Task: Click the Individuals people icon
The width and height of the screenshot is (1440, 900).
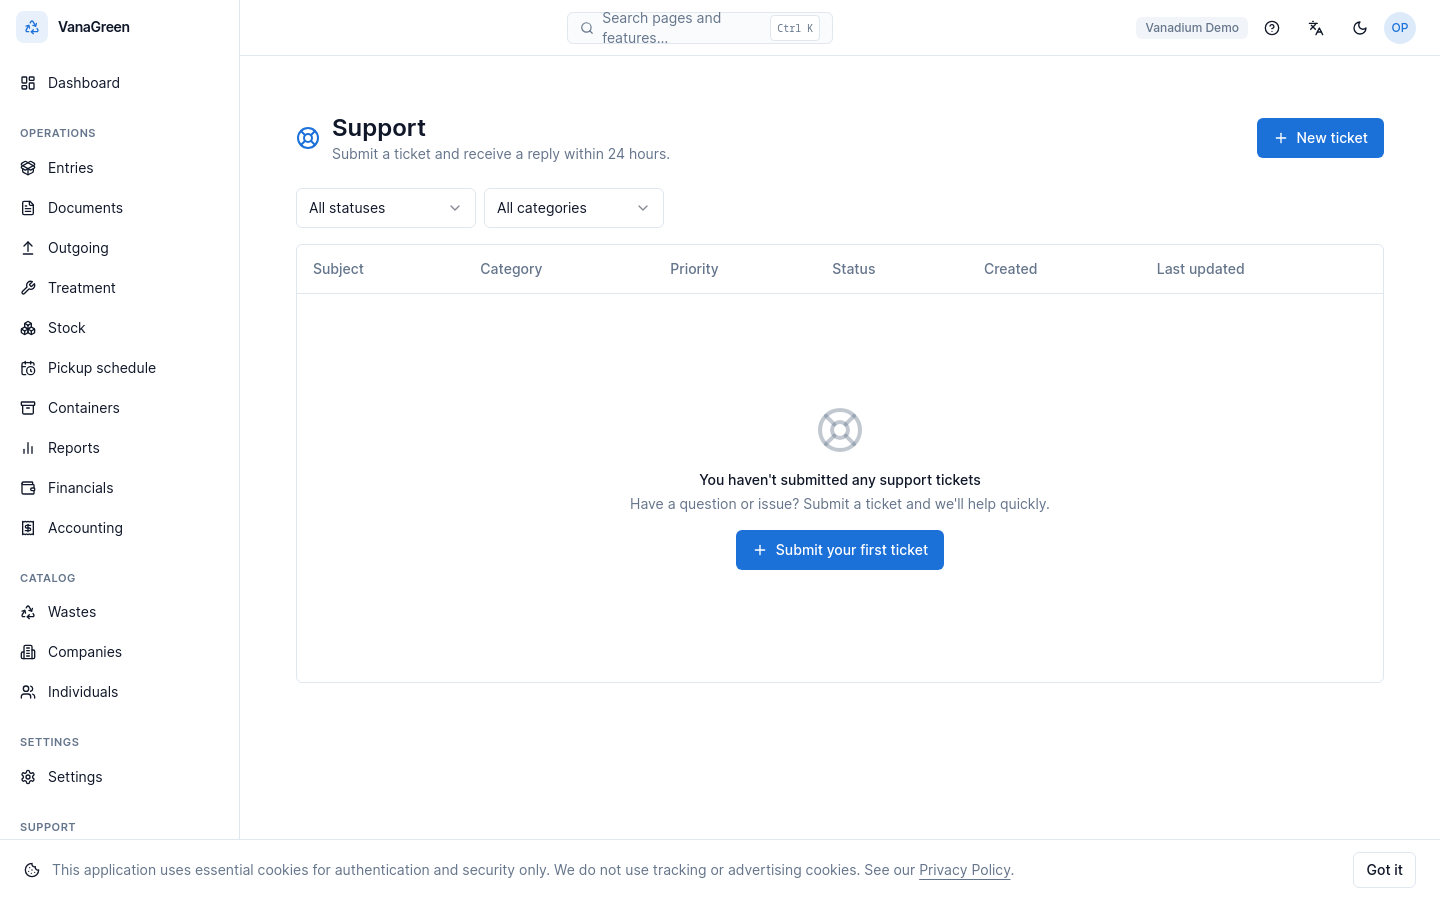Action: point(28,692)
